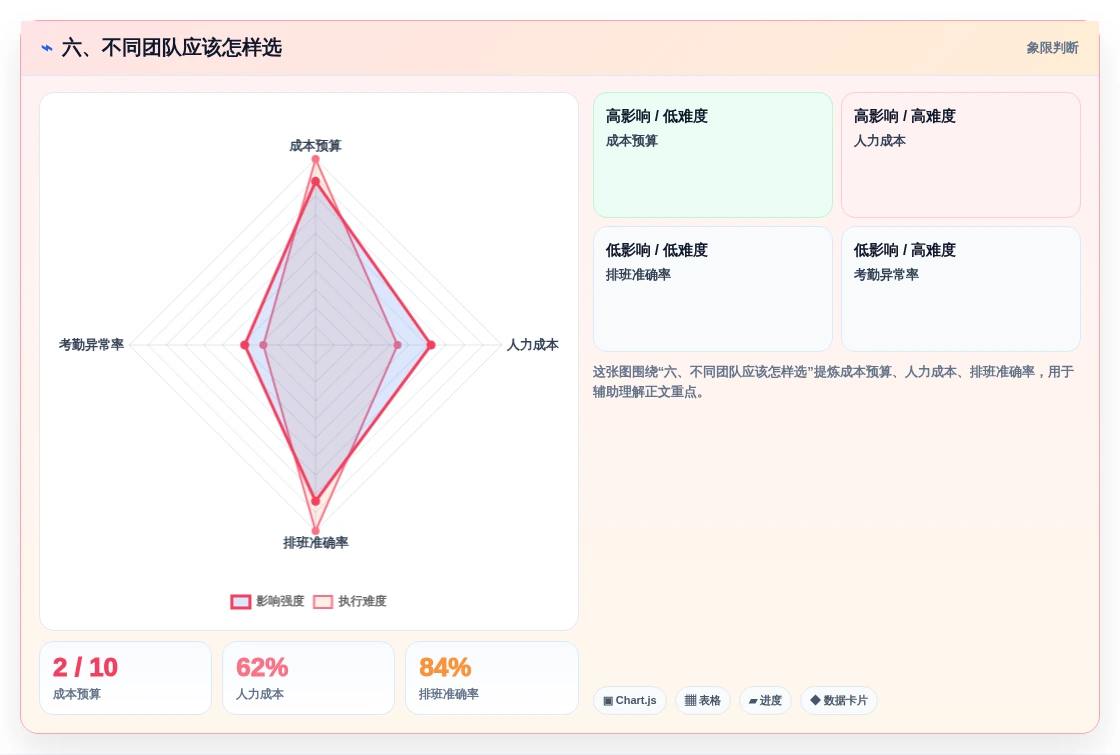
Task: Click the grid icon in 表格 chip
Action: pyautogui.click(x=690, y=701)
